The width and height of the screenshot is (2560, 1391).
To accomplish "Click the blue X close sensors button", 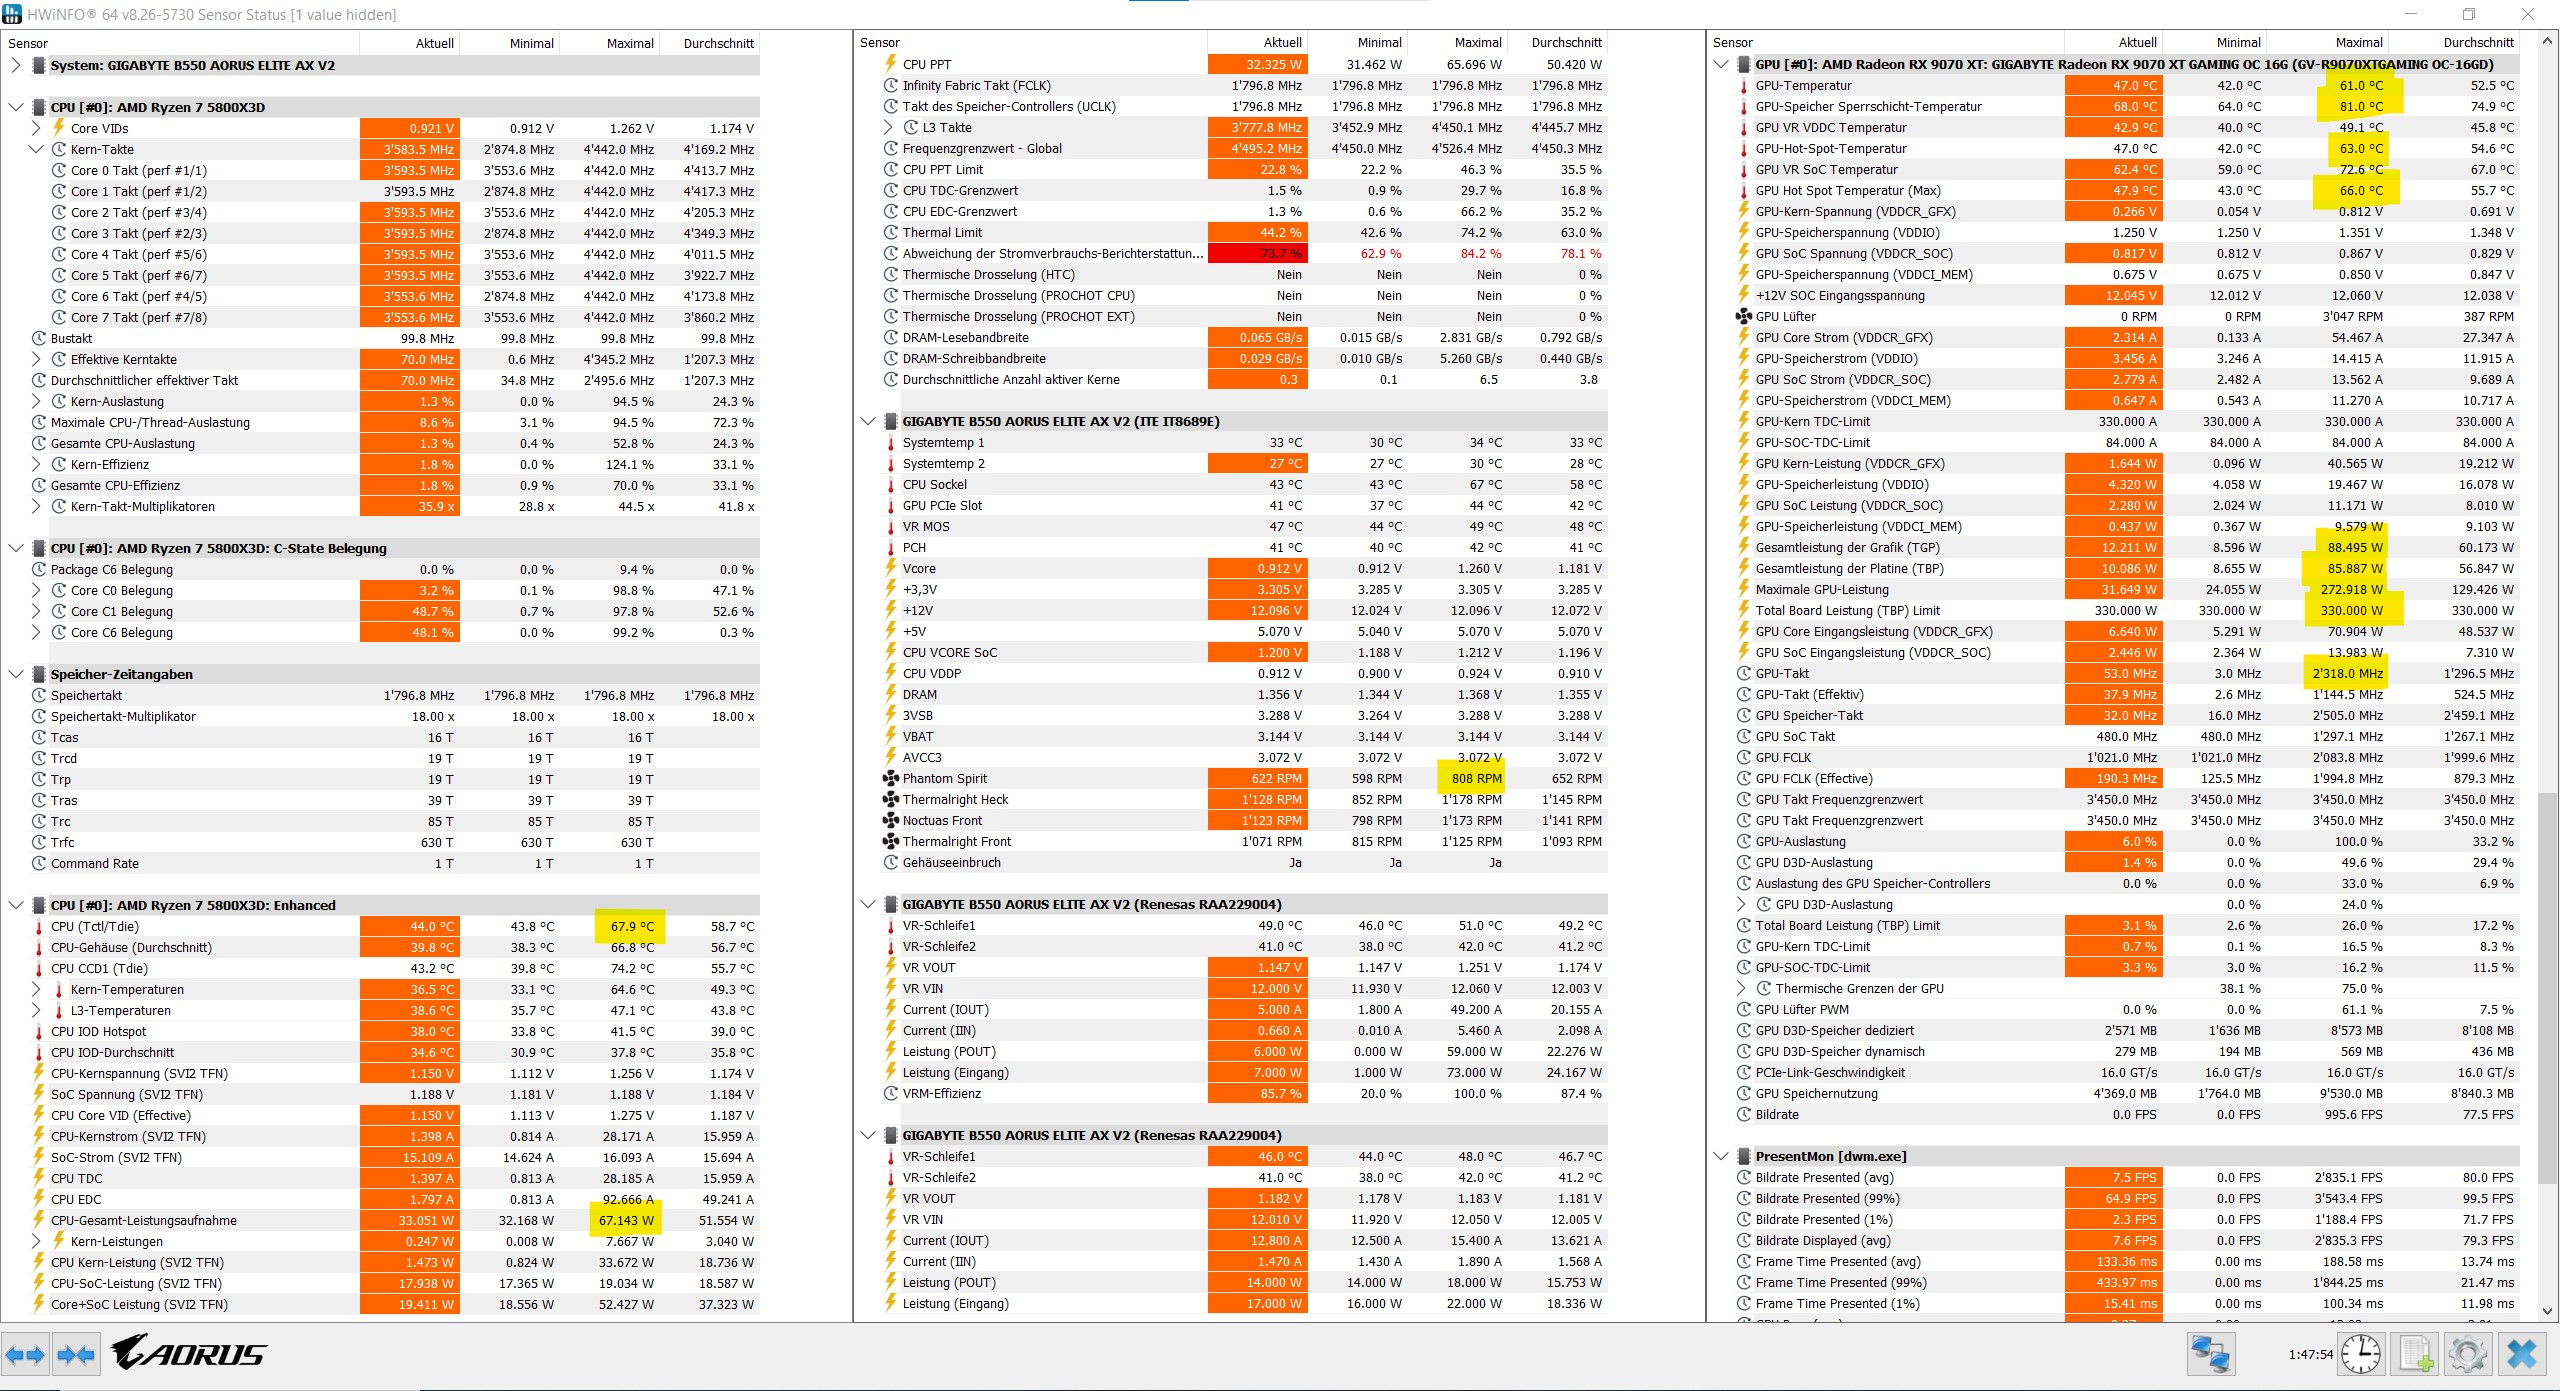I will [2522, 1355].
